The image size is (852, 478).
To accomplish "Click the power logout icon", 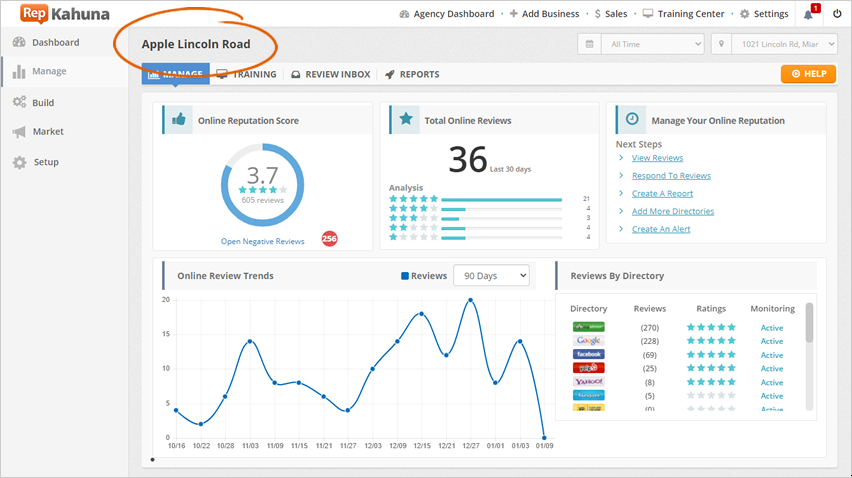I will point(837,14).
